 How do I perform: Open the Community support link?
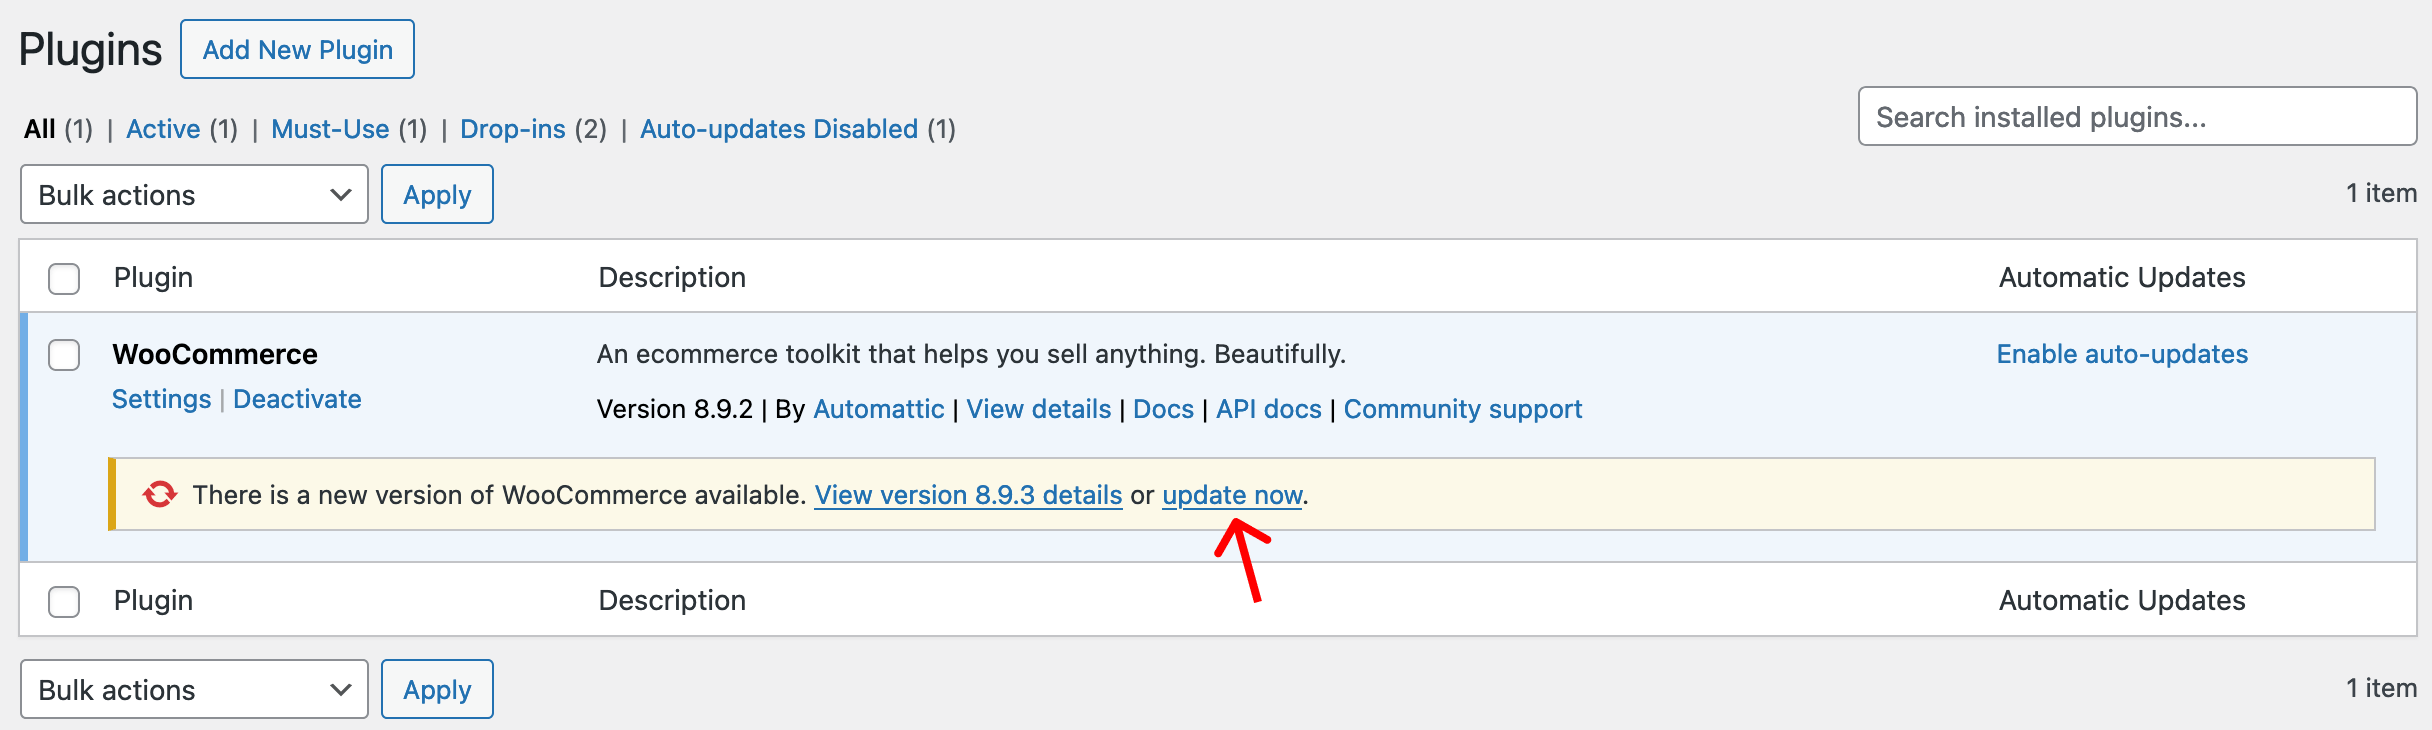pos(1462,409)
